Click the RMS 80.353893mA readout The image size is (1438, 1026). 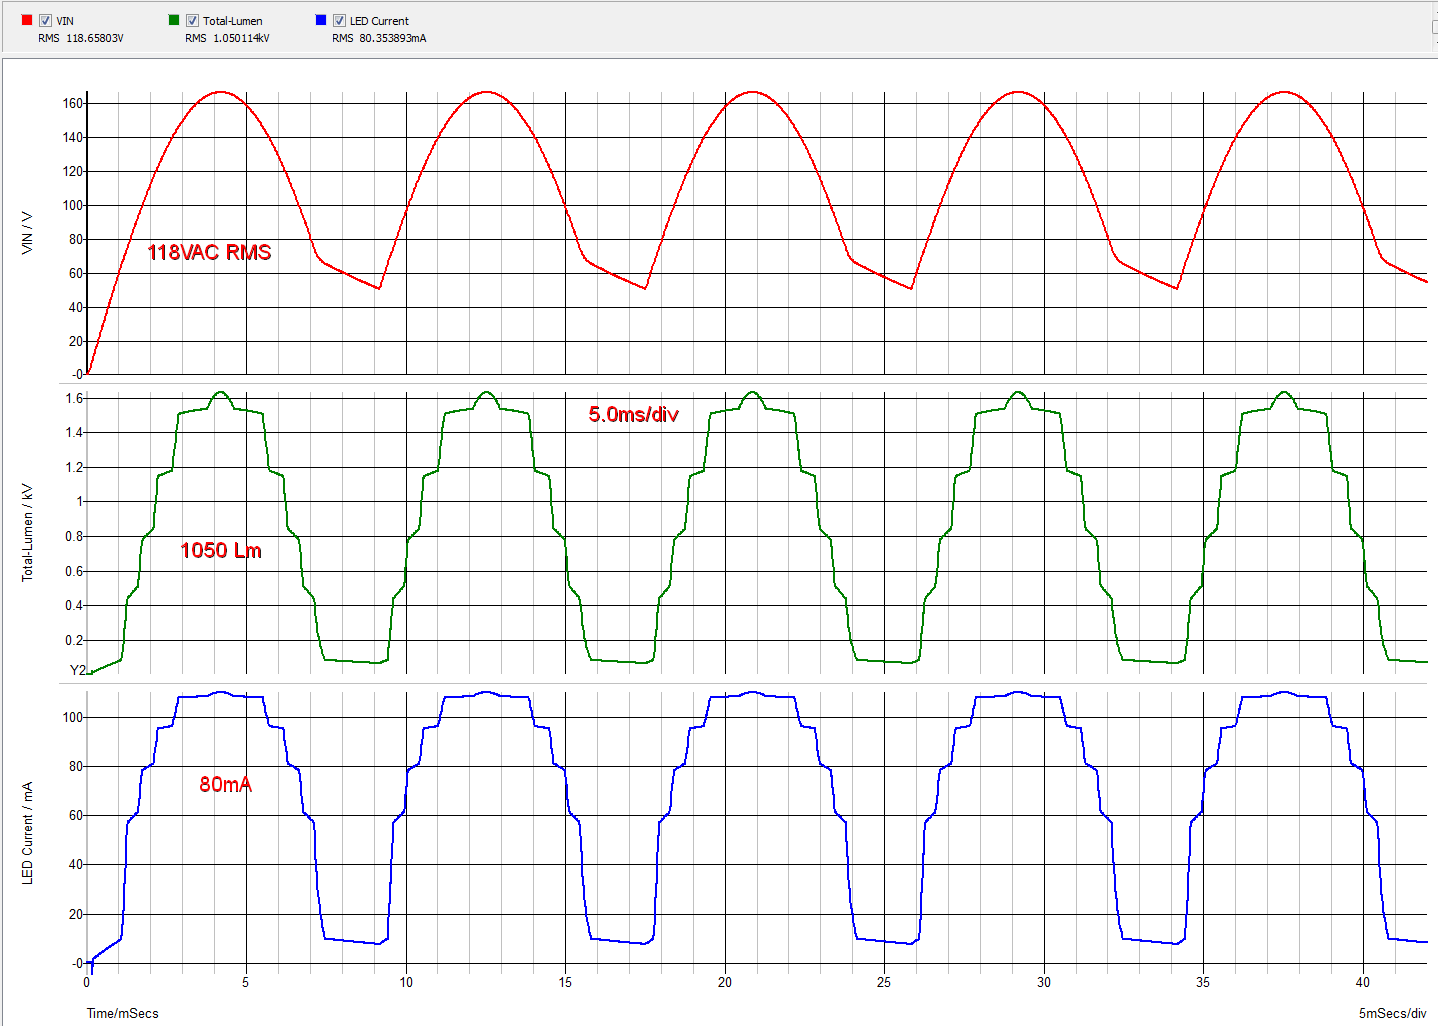[379, 38]
